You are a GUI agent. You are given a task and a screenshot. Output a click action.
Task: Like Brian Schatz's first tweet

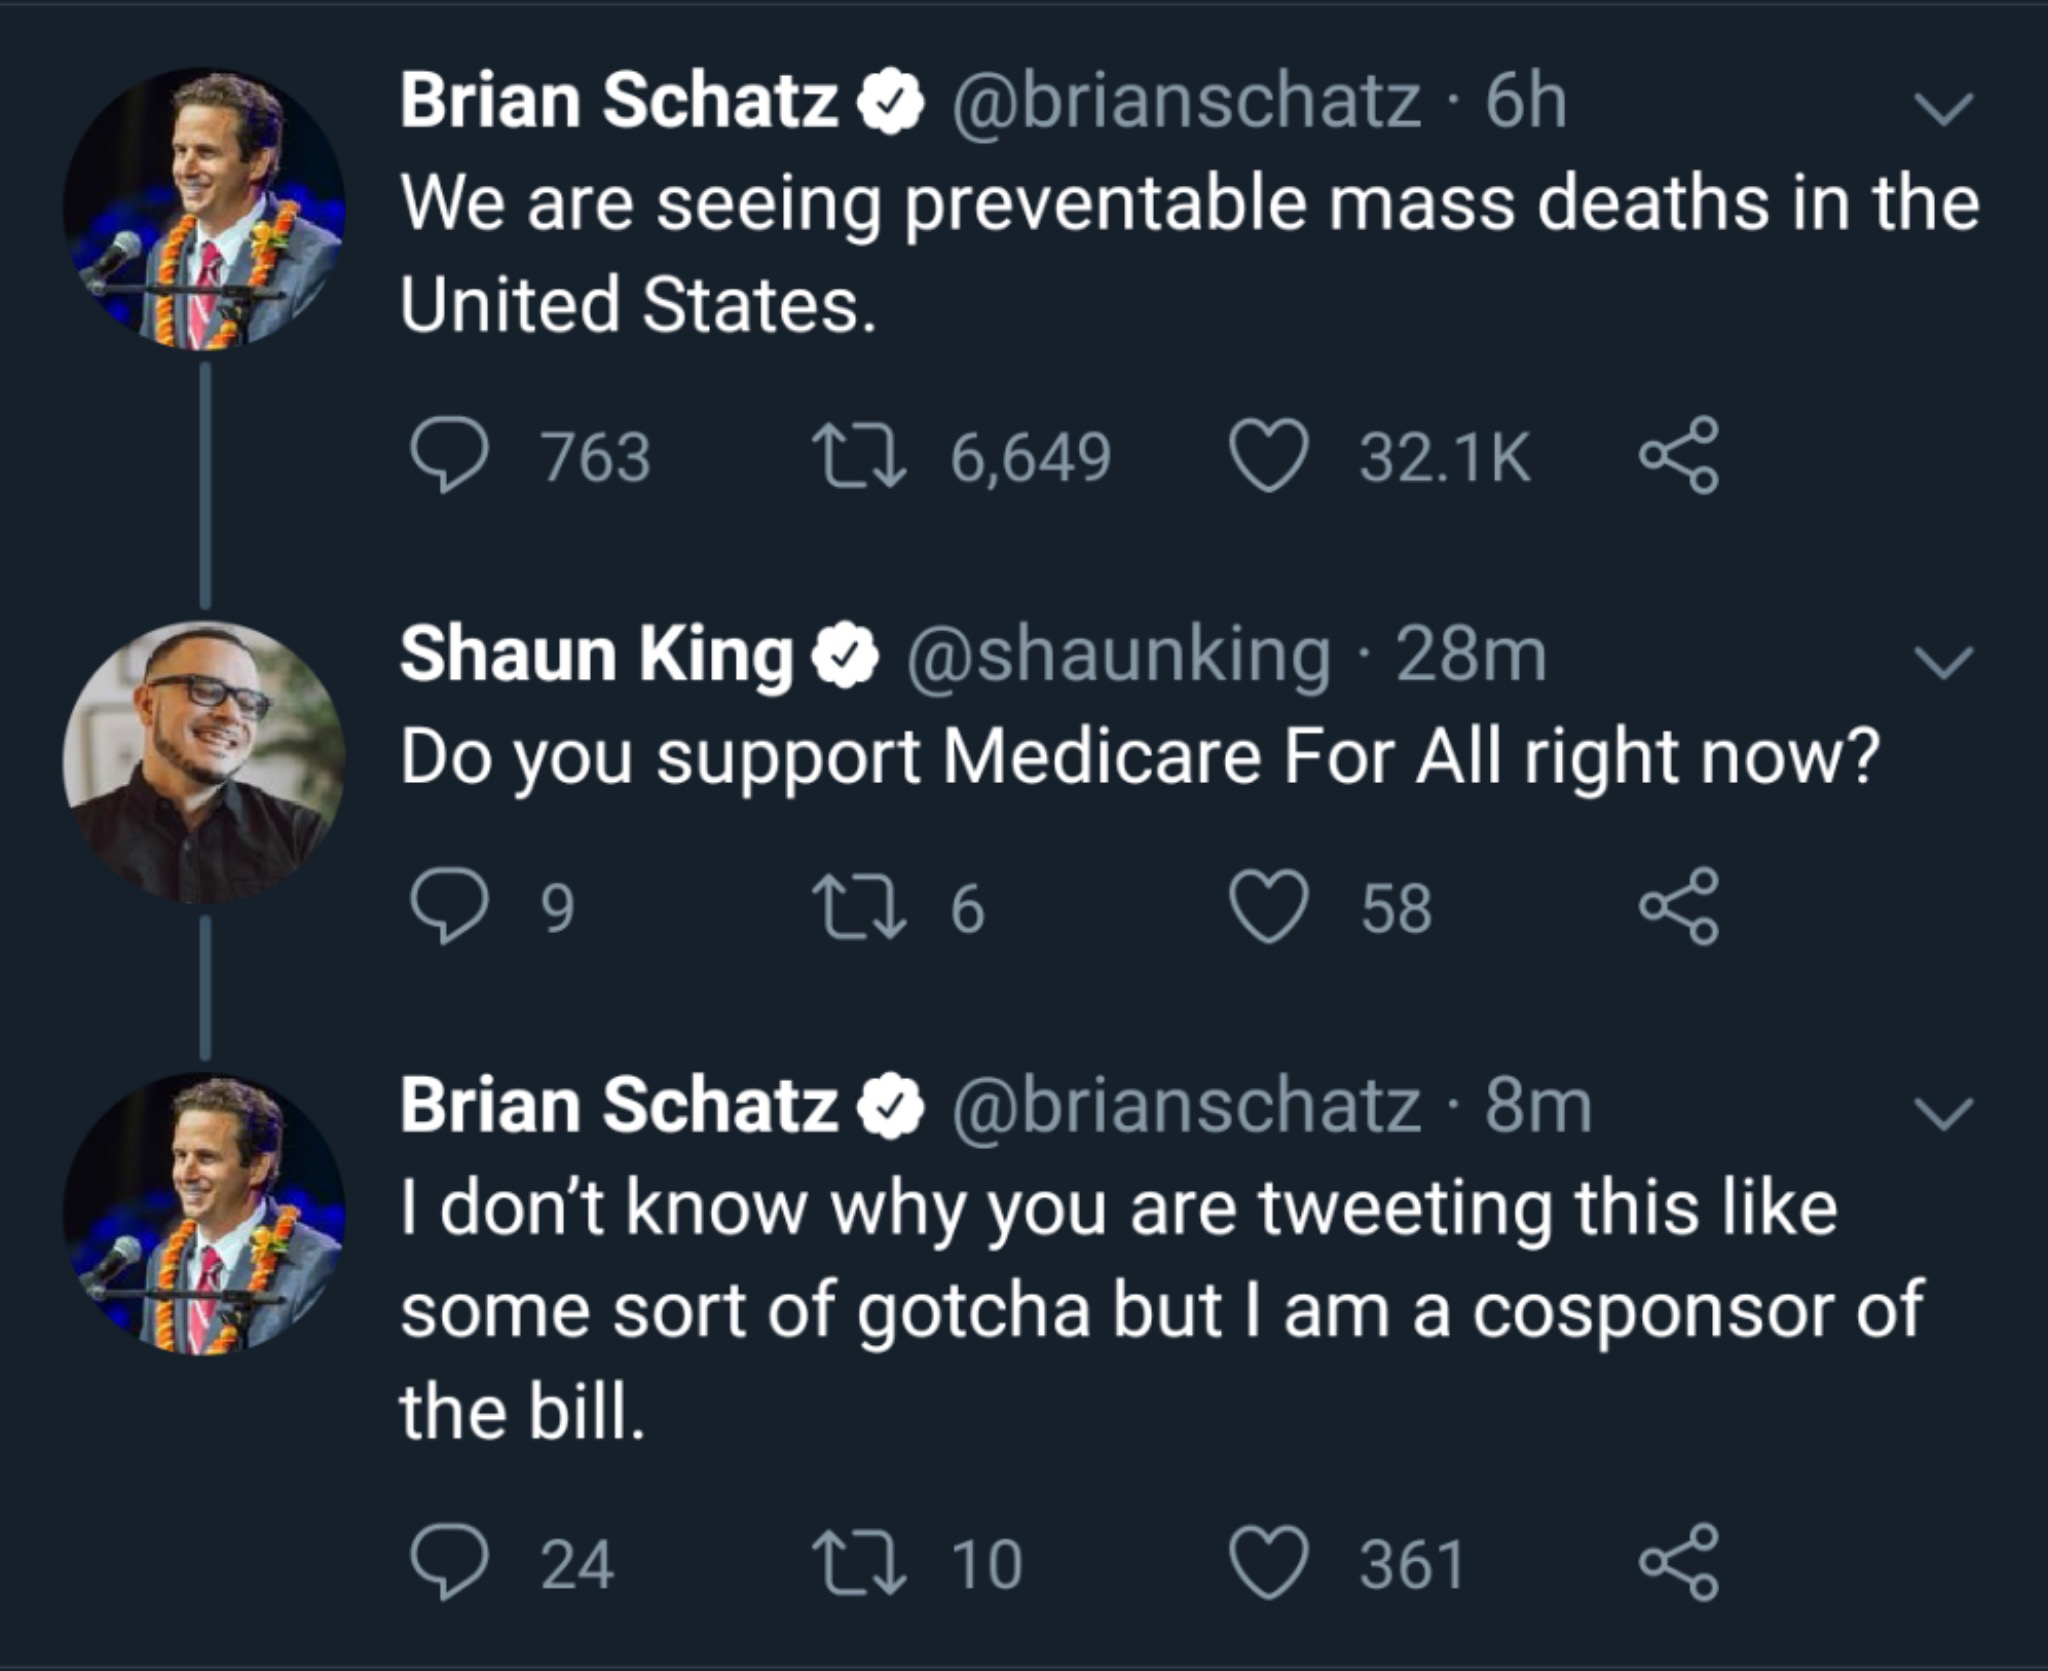[1269, 457]
